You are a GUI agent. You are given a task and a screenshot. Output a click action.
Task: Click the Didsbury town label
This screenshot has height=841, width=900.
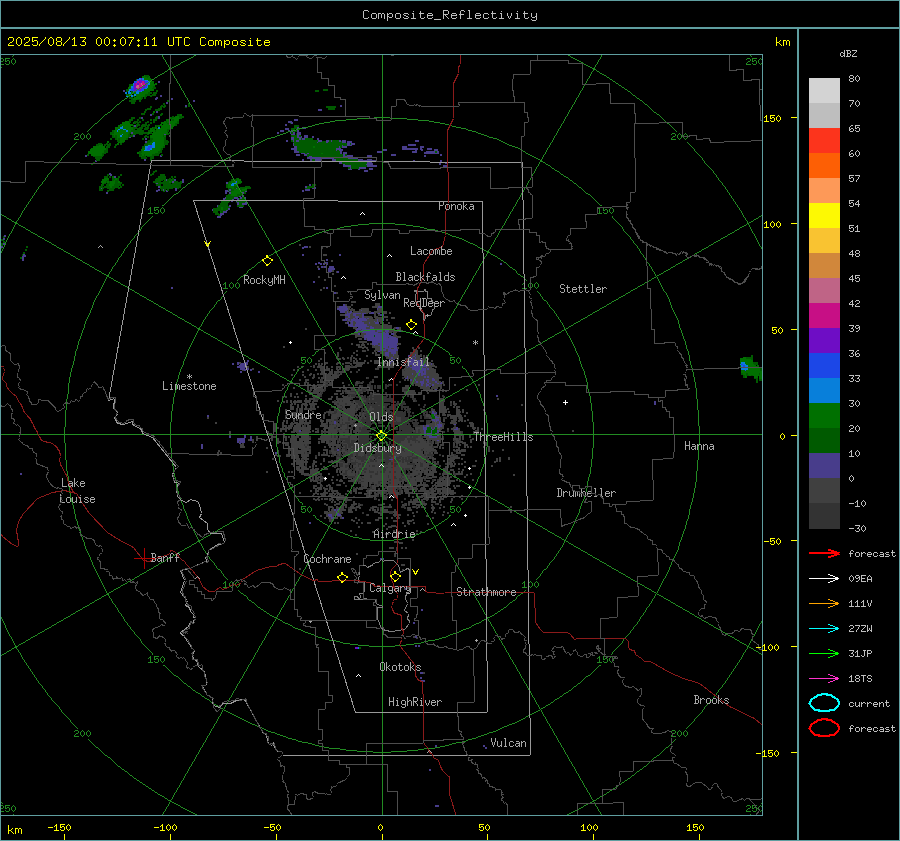point(377,448)
